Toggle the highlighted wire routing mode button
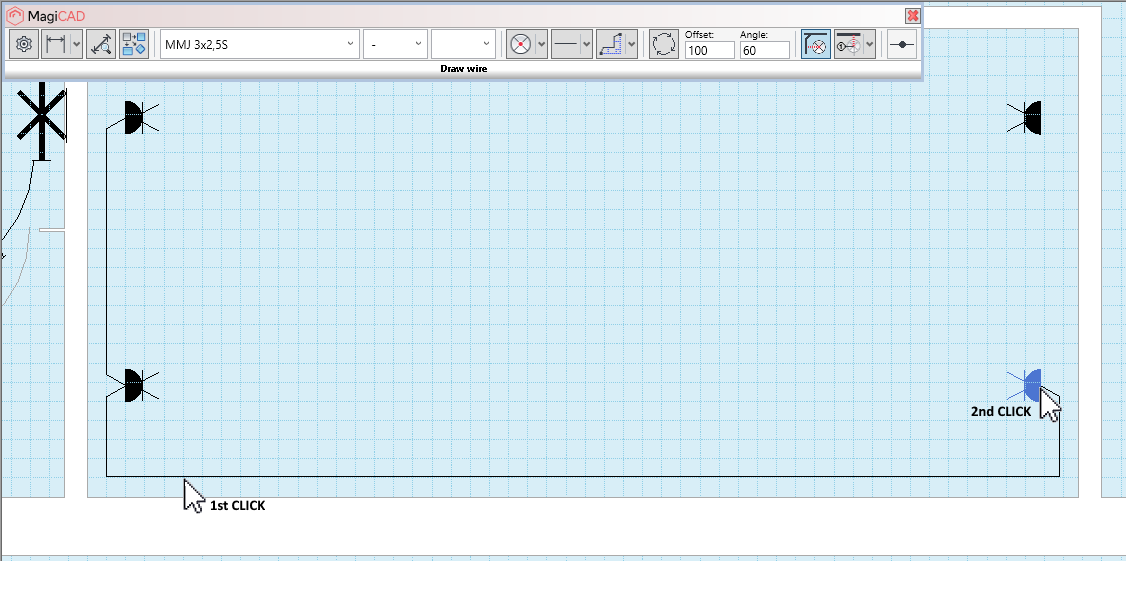Screen dimensions: 1126x600 pyautogui.click(x=815, y=44)
